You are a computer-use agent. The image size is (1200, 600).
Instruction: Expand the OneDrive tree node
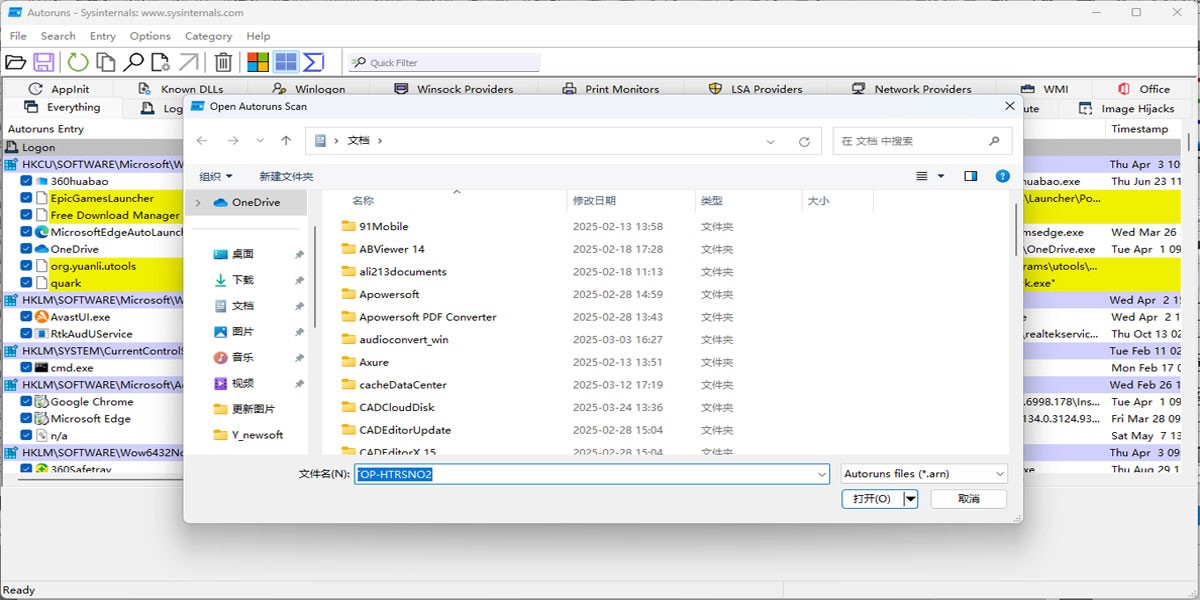pyautogui.click(x=198, y=202)
